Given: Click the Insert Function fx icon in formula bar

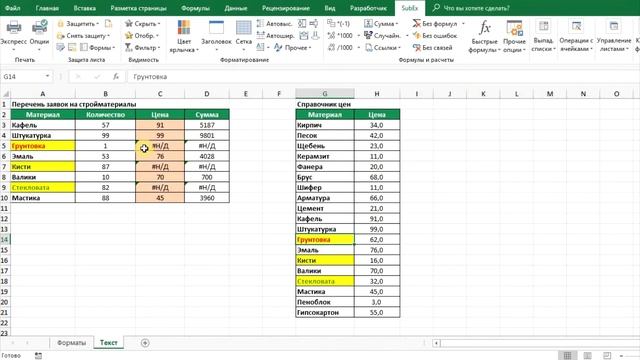Looking at the screenshot, I should pos(116,76).
